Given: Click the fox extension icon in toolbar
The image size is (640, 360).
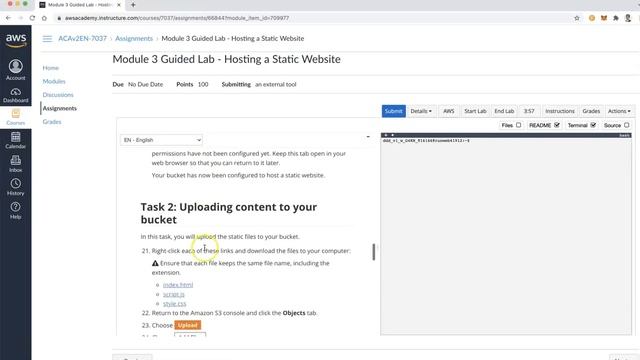Looking at the screenshot, I should [604, 18].
